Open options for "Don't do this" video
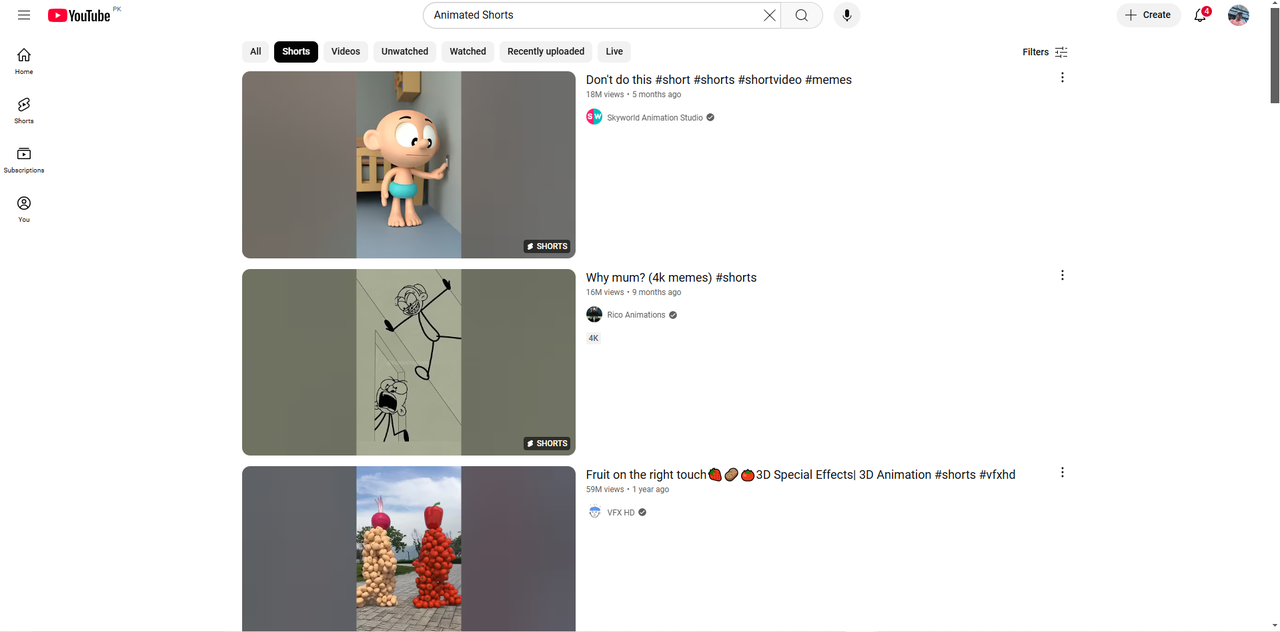 click(x=1062, y=77)
